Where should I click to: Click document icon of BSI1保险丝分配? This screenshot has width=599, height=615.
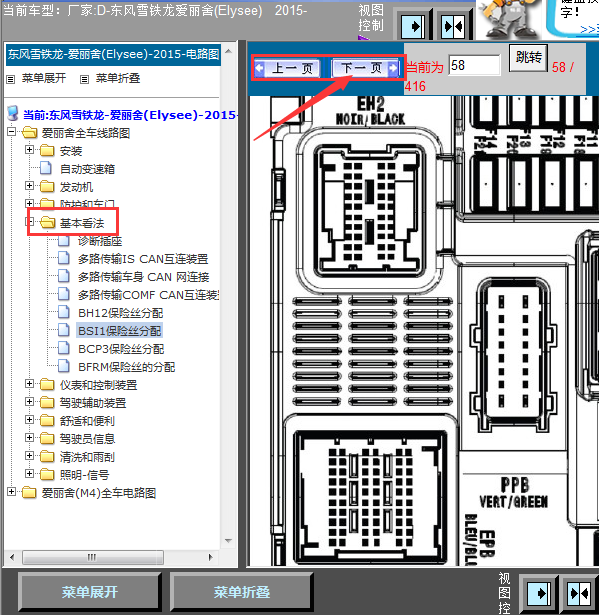click(64, 329)
